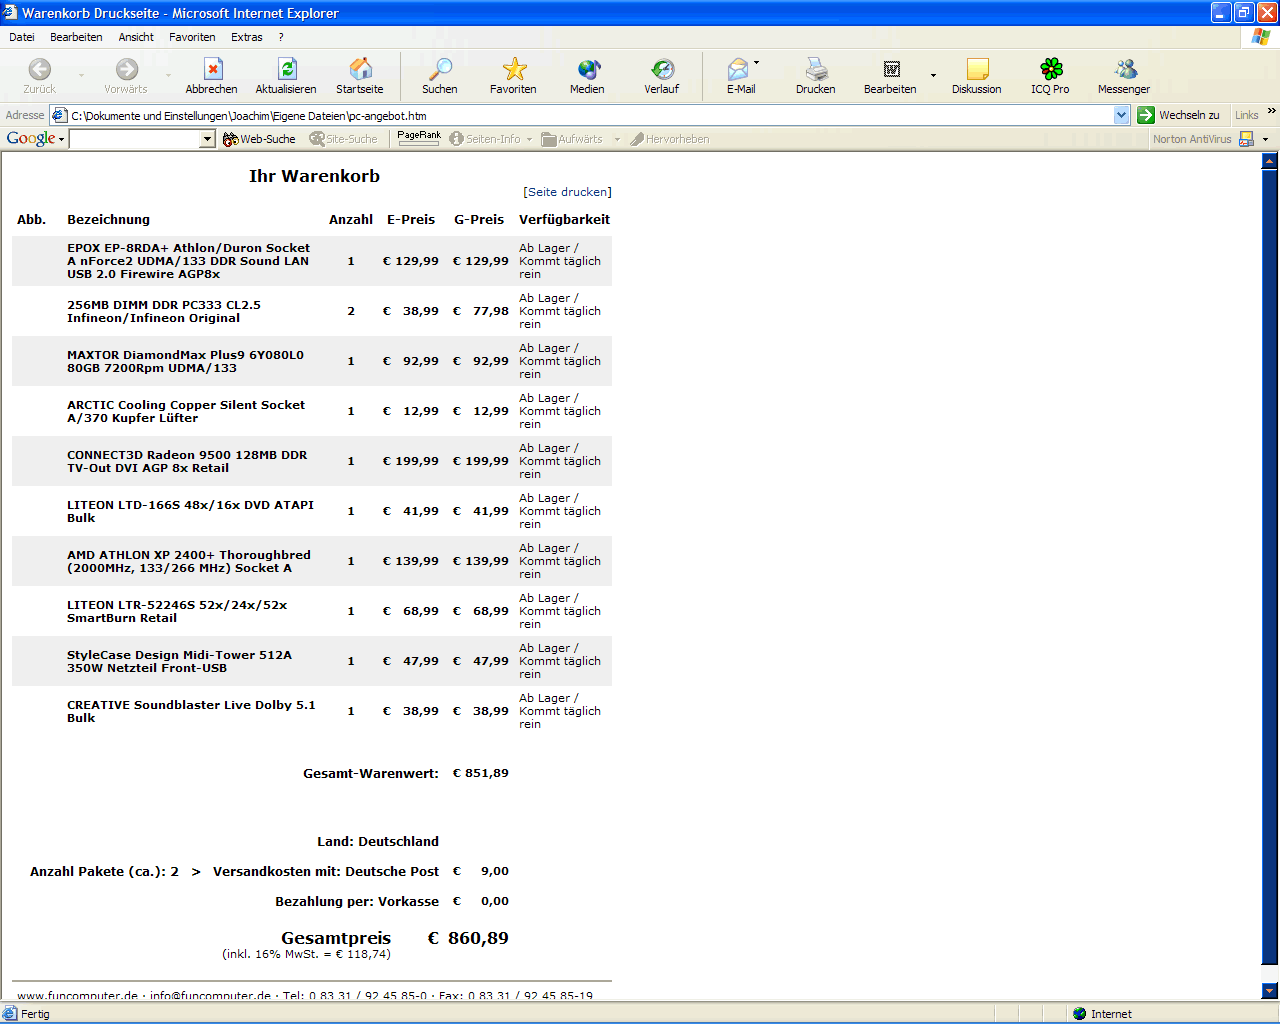
Task: Click the Seite drucken link
Action: (567, 192)
